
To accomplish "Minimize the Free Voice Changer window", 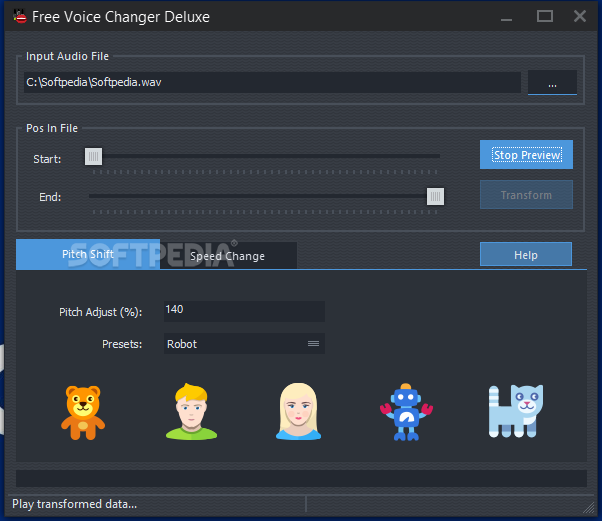I will (506, 17).
